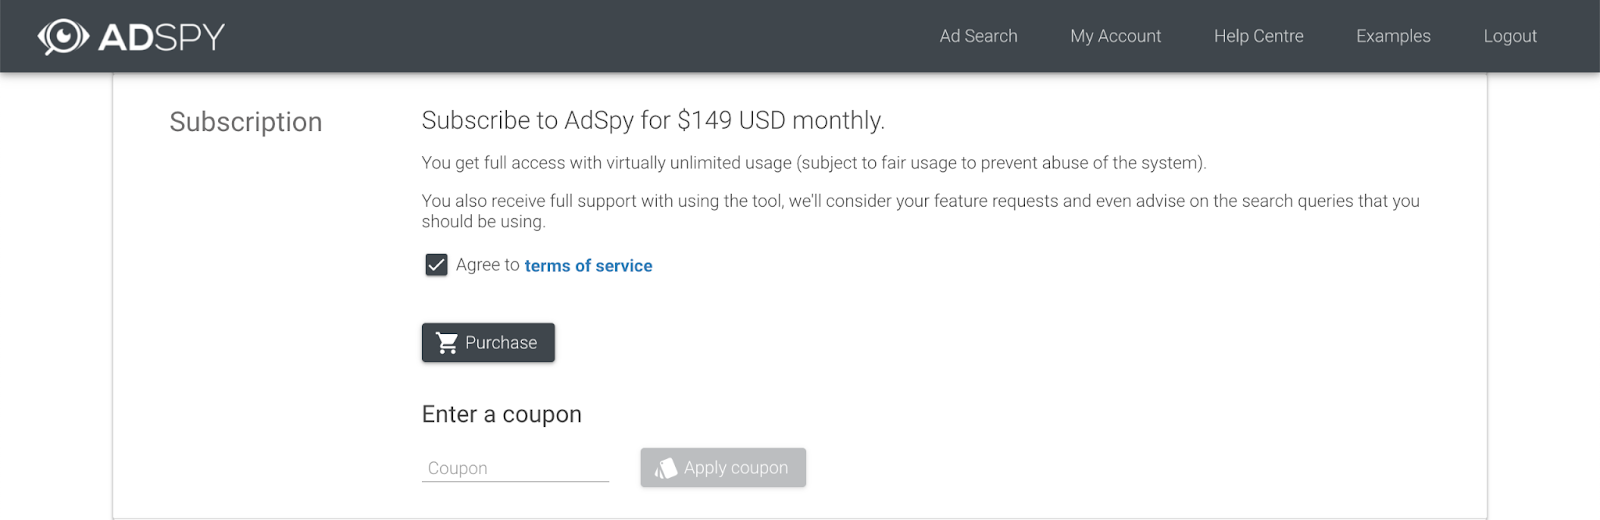
Task: Uncheck the terms of service agreement checkbox
Action: [436, 265]
